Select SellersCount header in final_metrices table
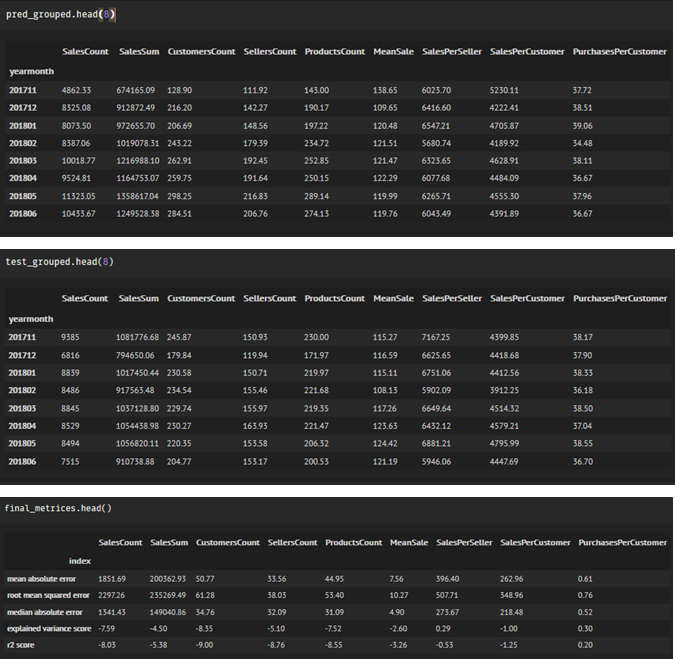 [x=292, y=542]
